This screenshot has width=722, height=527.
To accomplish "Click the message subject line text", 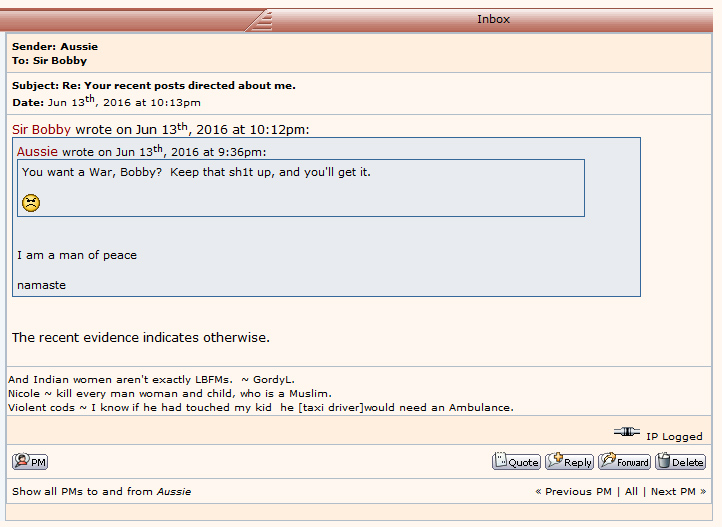I will coord(154,85).
